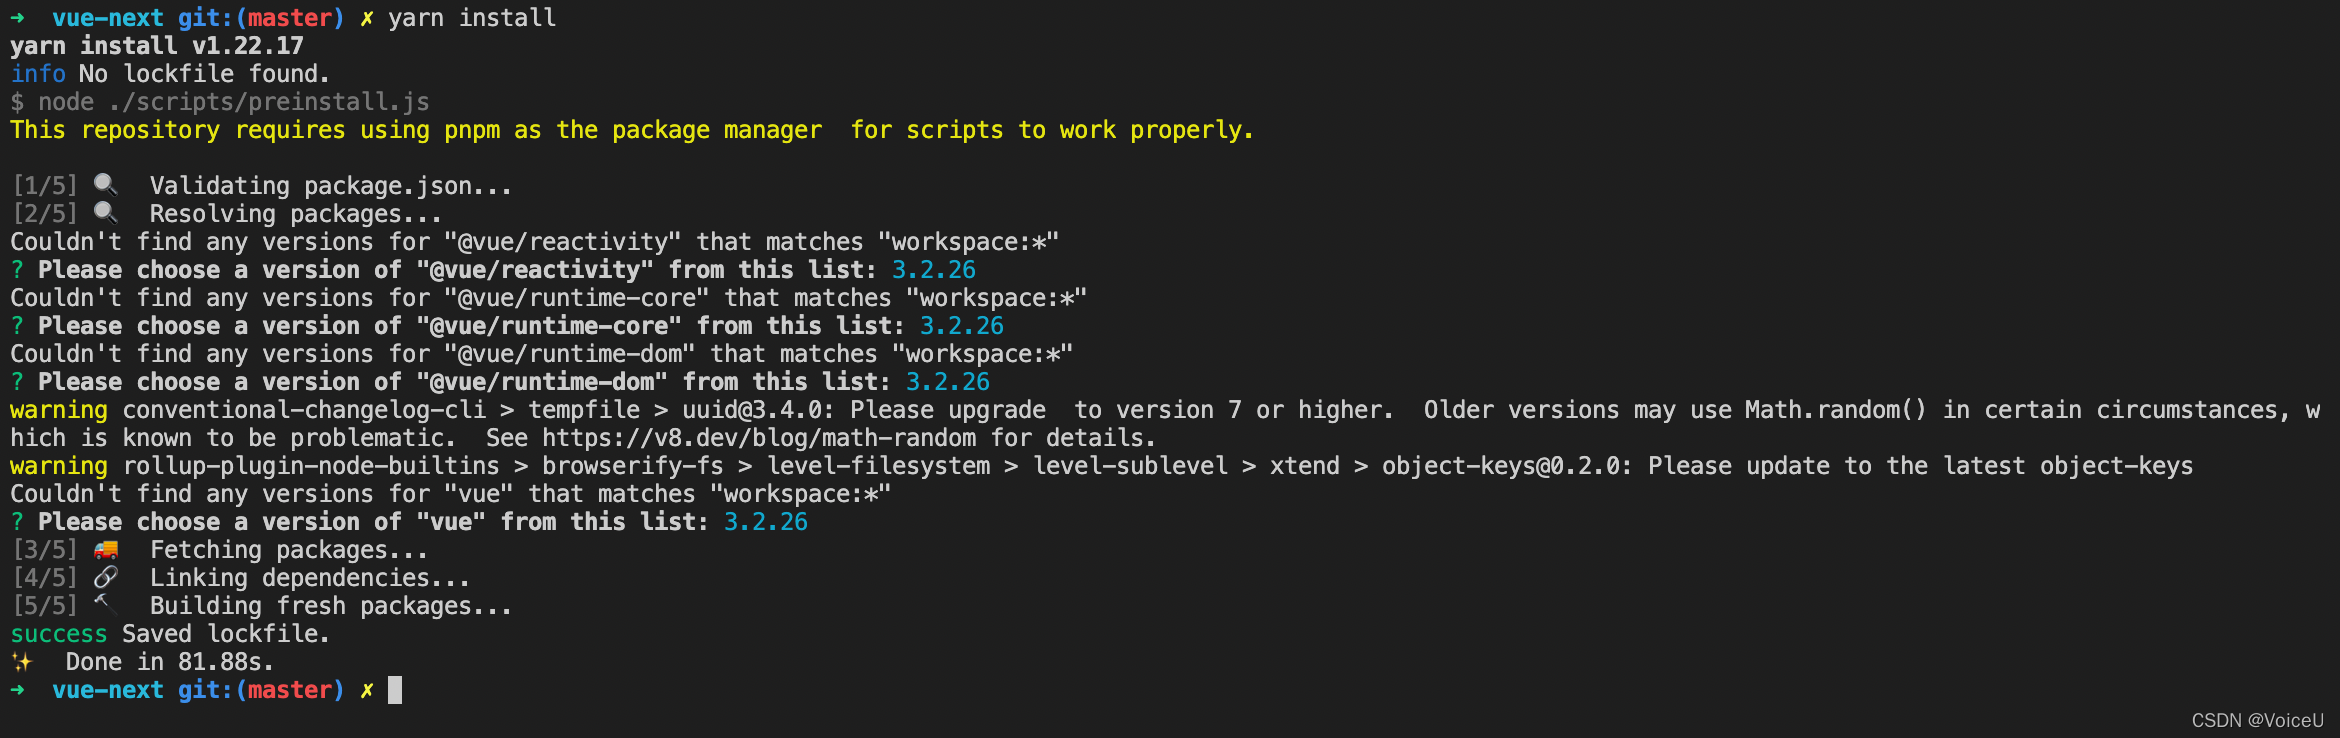Click version 3.2.26 for "vue" prompt
Viewport: 2340px width, 738px height.
click(766, 522)
